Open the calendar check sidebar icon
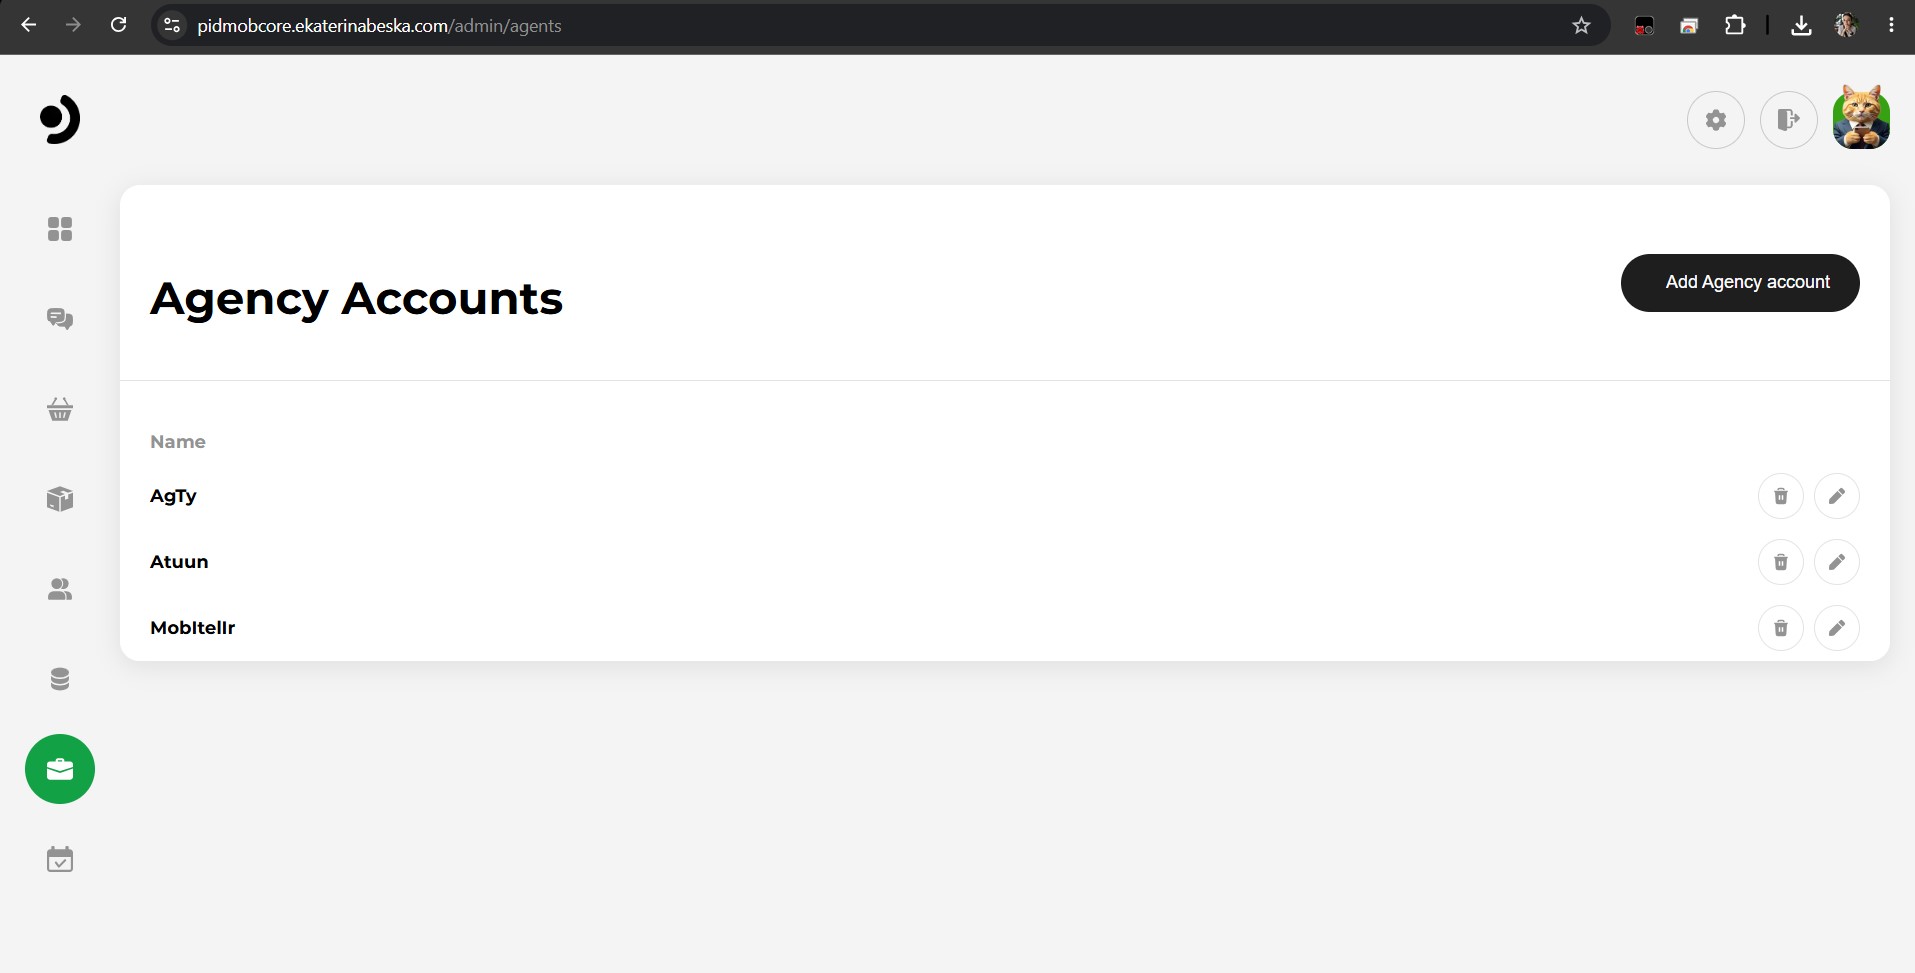The image size is (1915, 973). [60, 859]
